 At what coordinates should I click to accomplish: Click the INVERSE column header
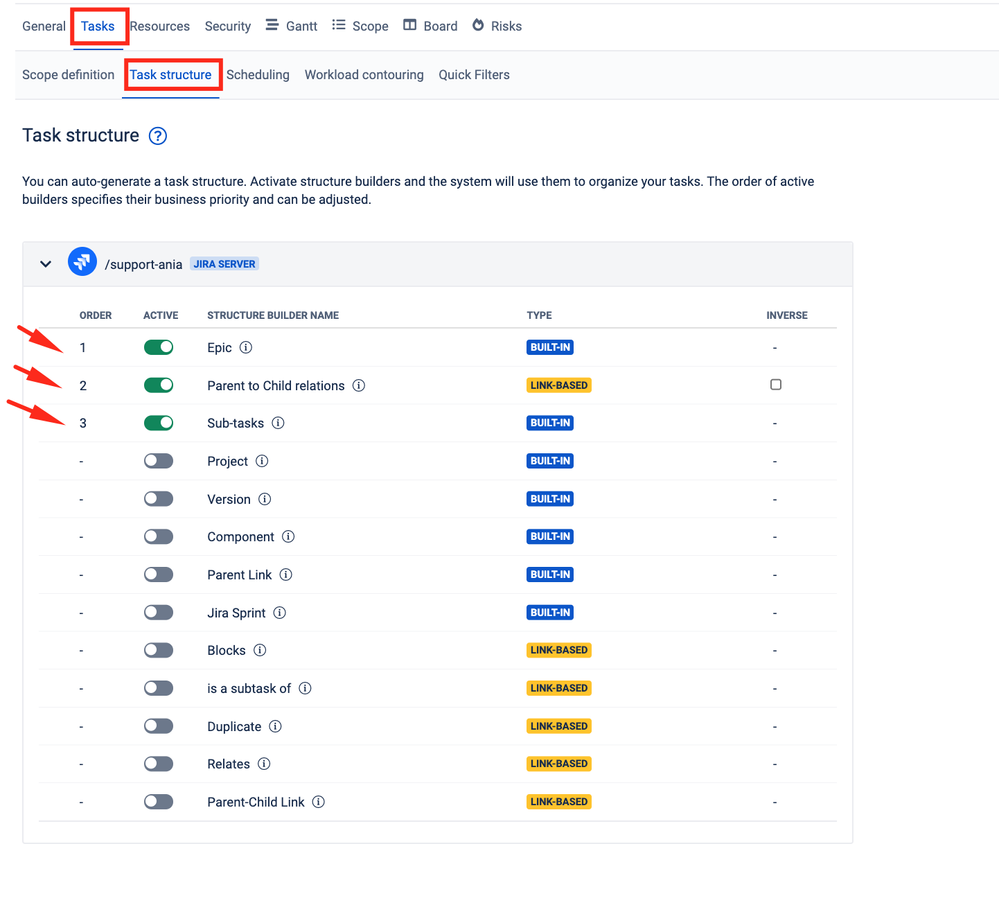pos(787,315)
